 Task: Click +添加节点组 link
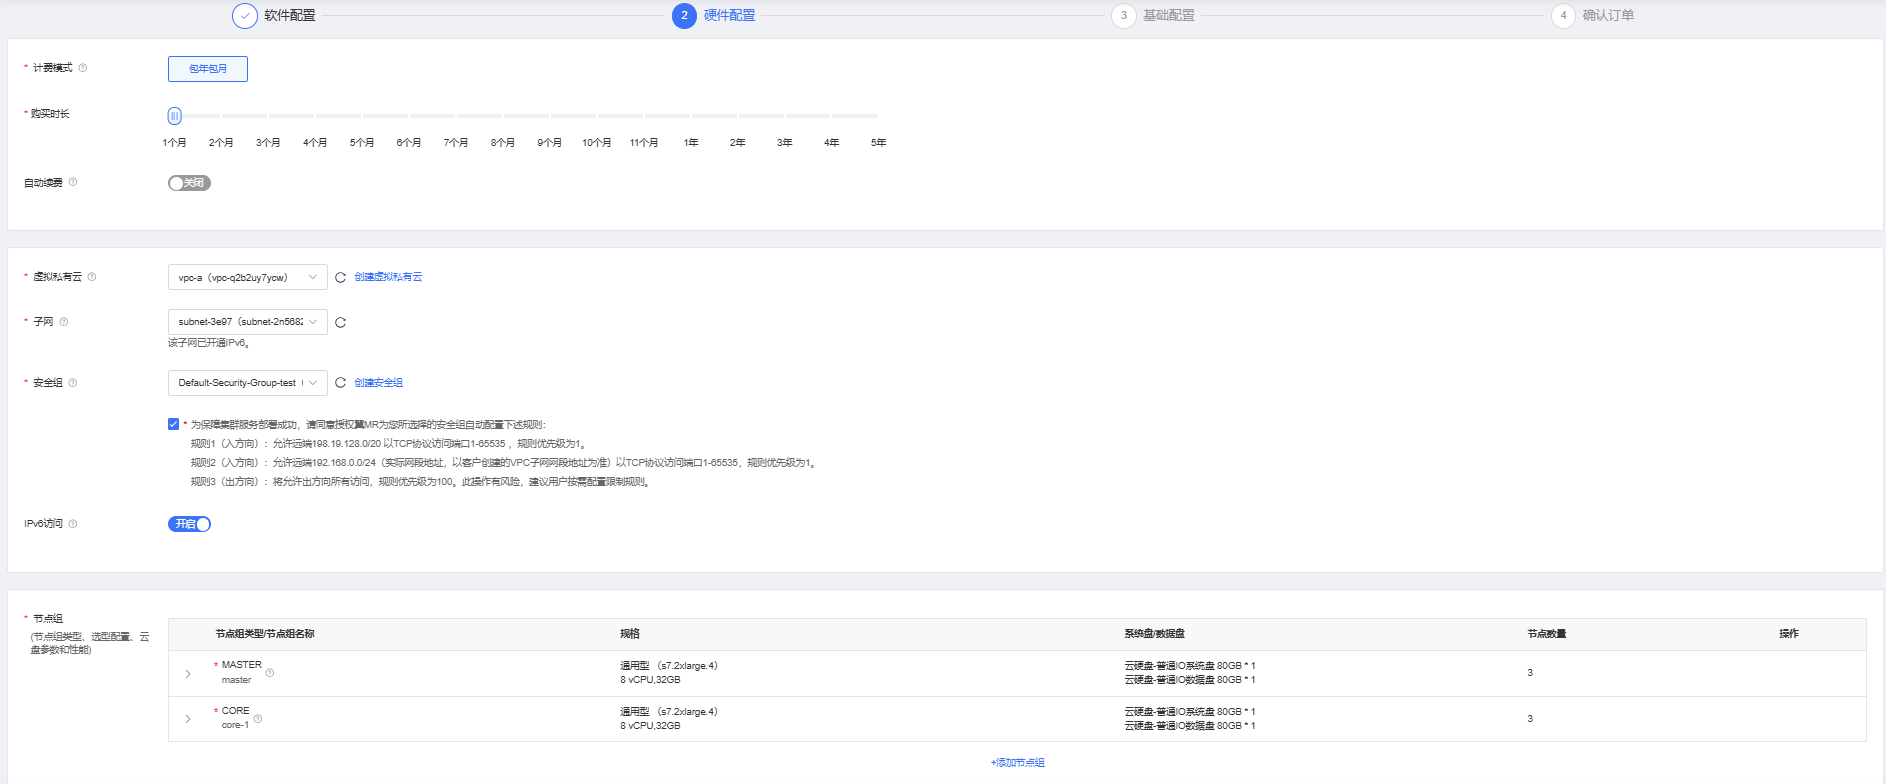(x=1018, y=763)
